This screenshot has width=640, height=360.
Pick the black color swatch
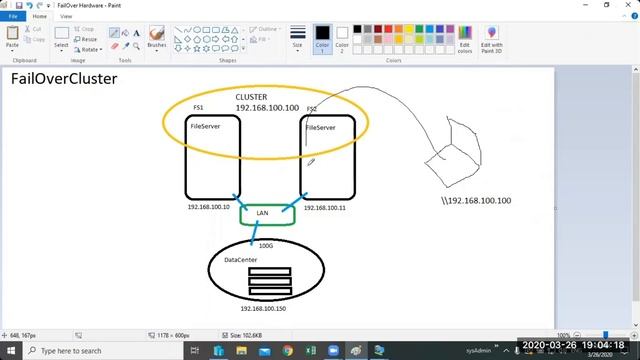358,29
